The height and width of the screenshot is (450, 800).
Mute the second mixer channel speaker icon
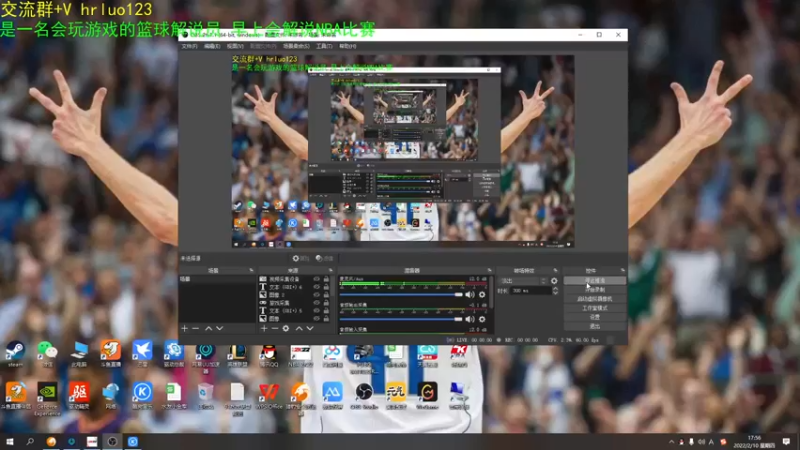tap(470, 319)
